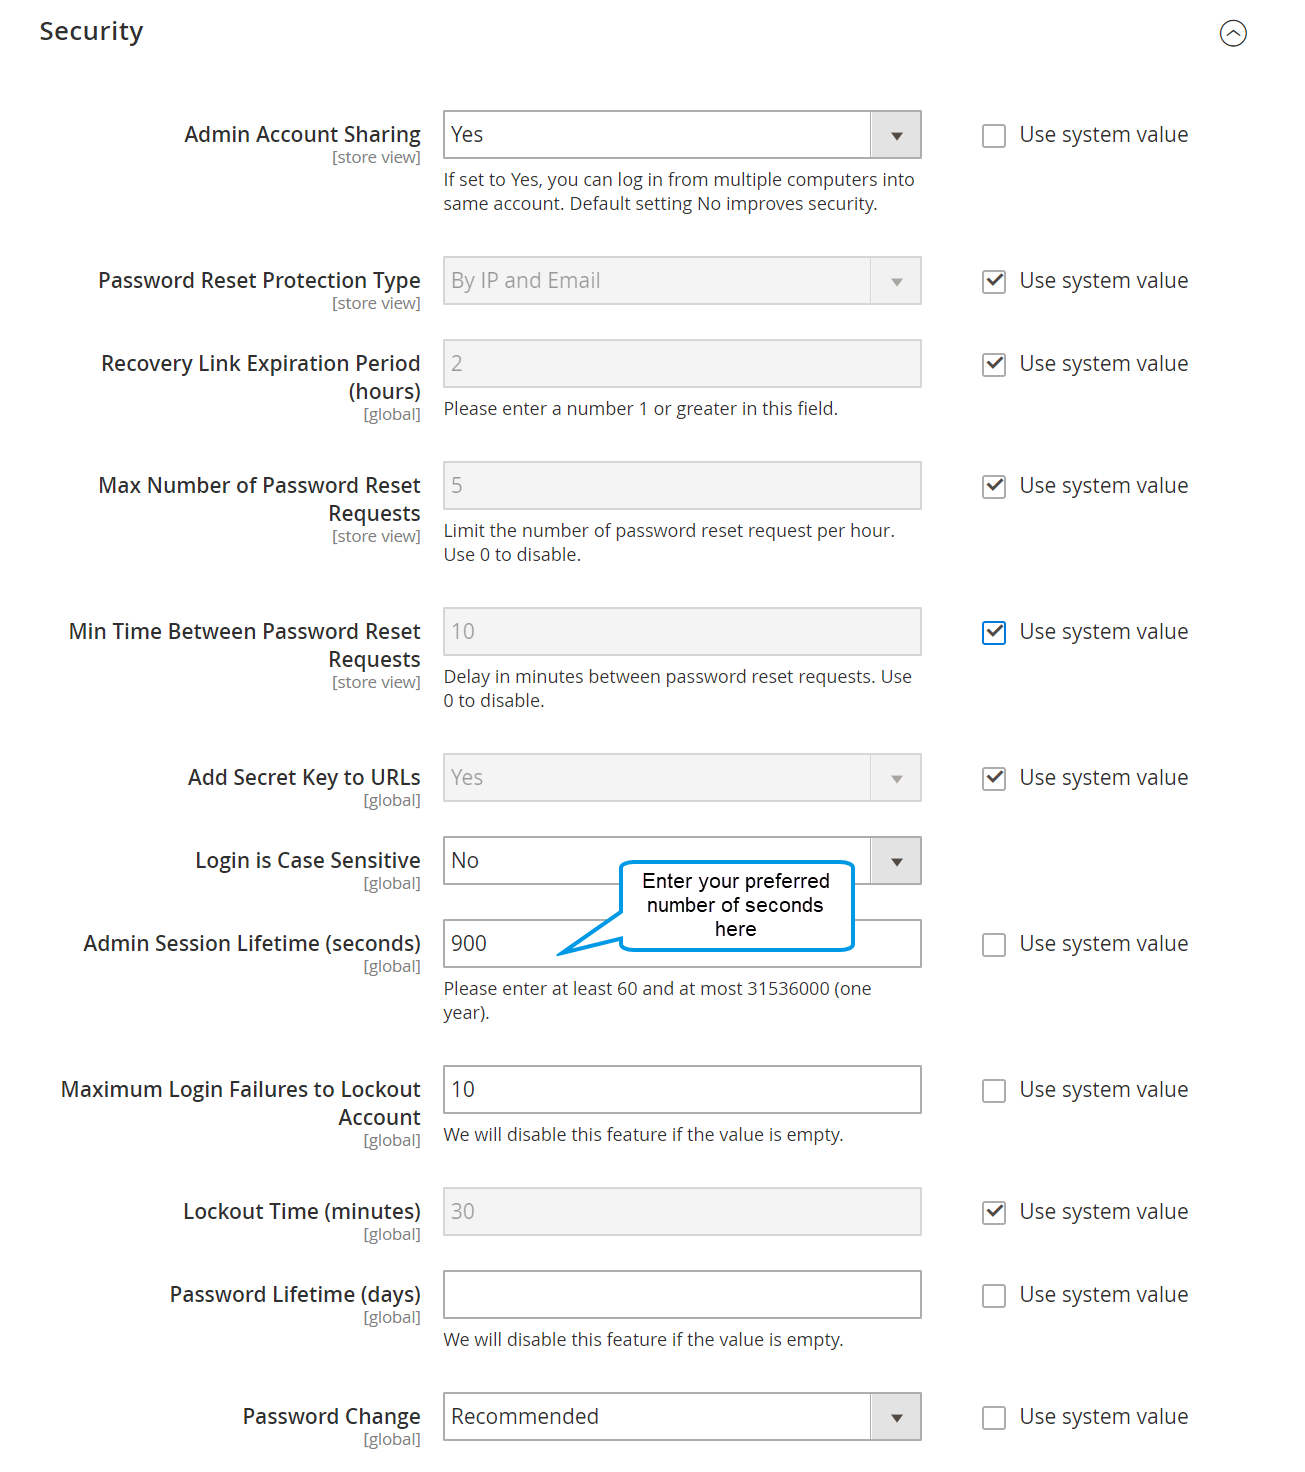The image size is (1305, 1472).
Task: Uncheck system value for Add Secret Key to URLs
Action: [x=994, y=779]
